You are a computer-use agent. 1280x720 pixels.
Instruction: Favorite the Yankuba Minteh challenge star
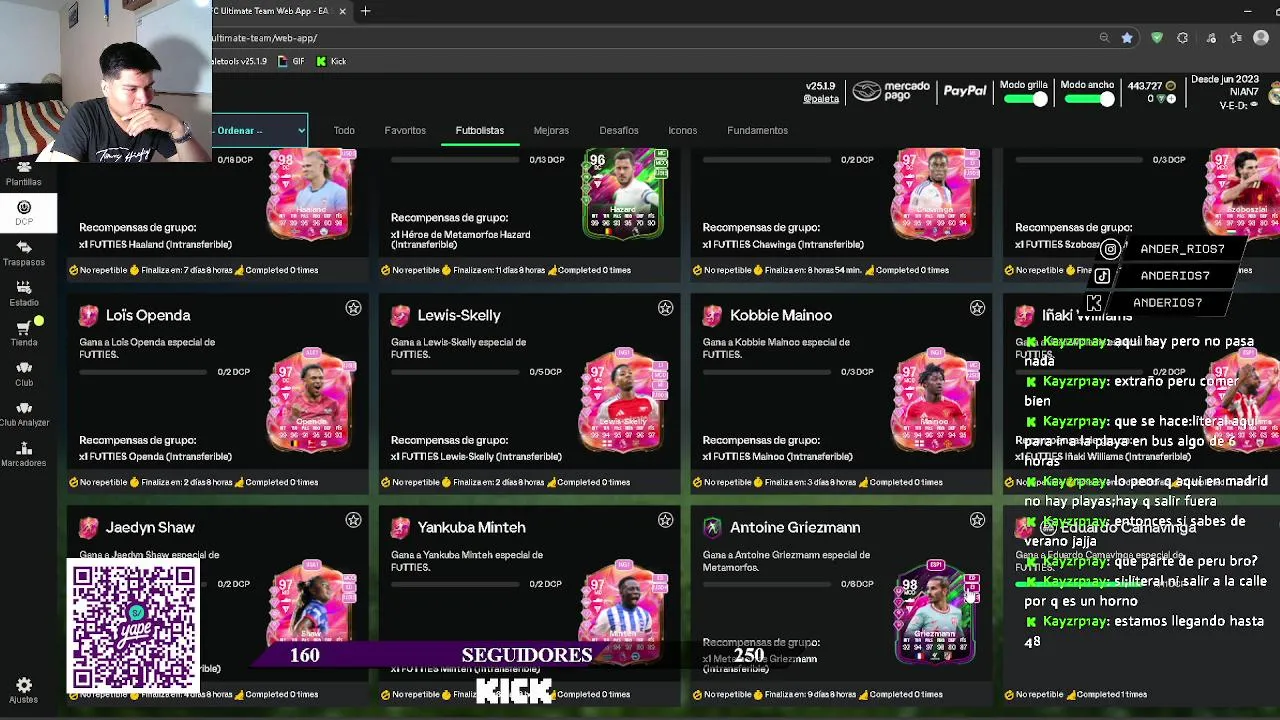pos(665,520)
